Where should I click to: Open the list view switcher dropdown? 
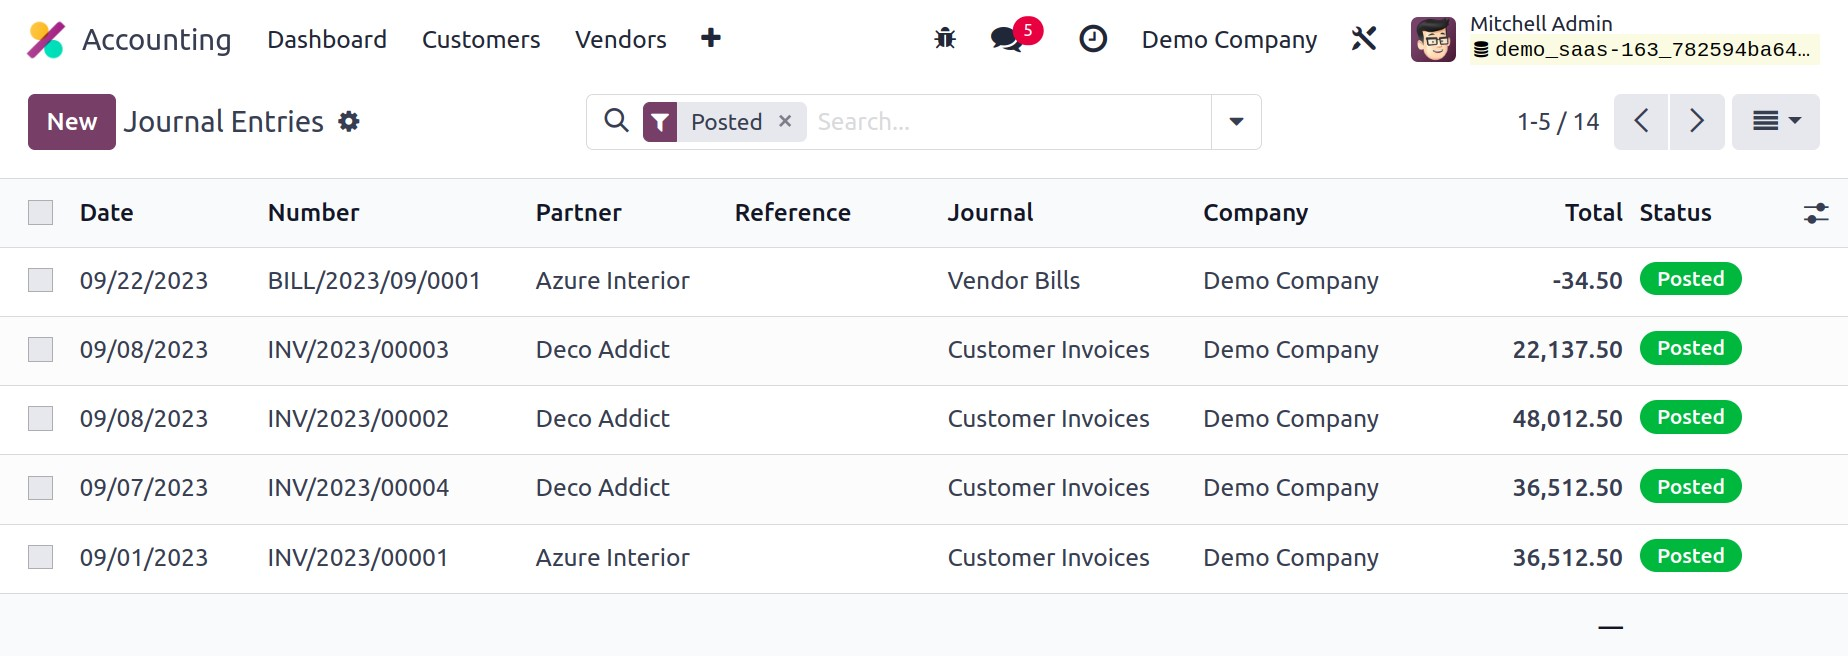[x=1775, y=122]
